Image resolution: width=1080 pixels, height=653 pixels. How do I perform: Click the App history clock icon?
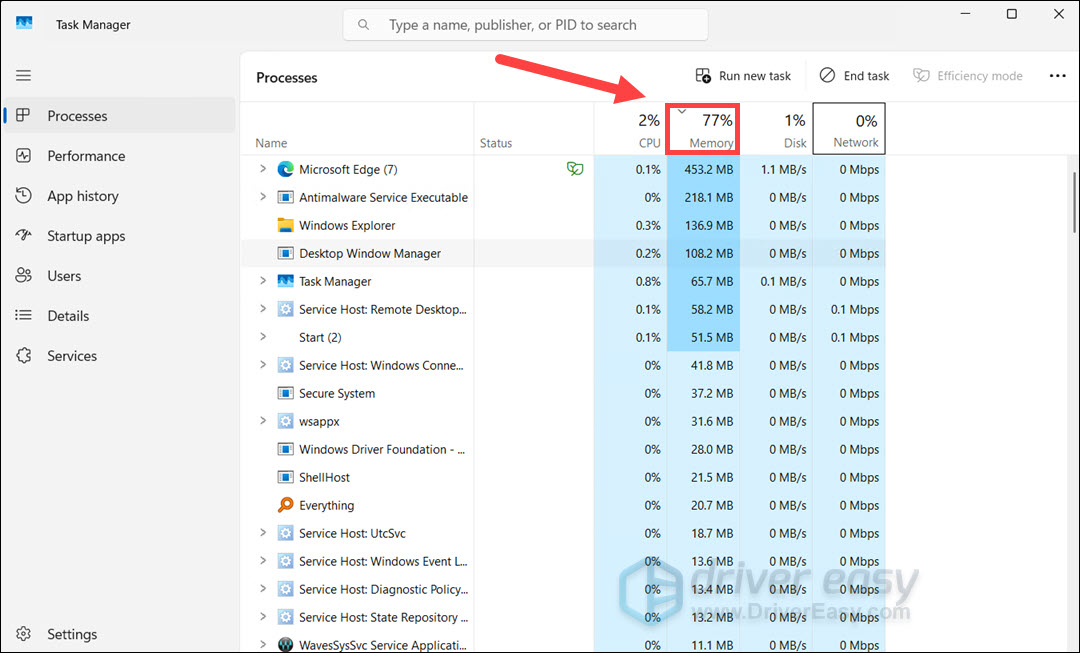pyautogui.click(x=23, y=195)
